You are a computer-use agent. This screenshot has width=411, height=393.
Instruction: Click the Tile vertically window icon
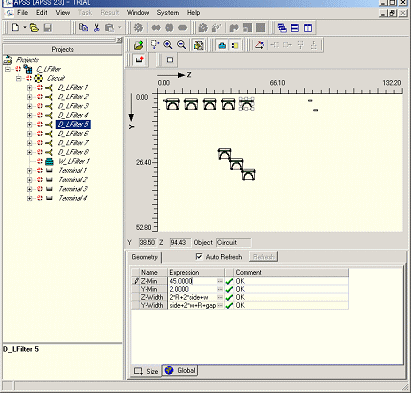pyautogui.click(x=308, y=28)
